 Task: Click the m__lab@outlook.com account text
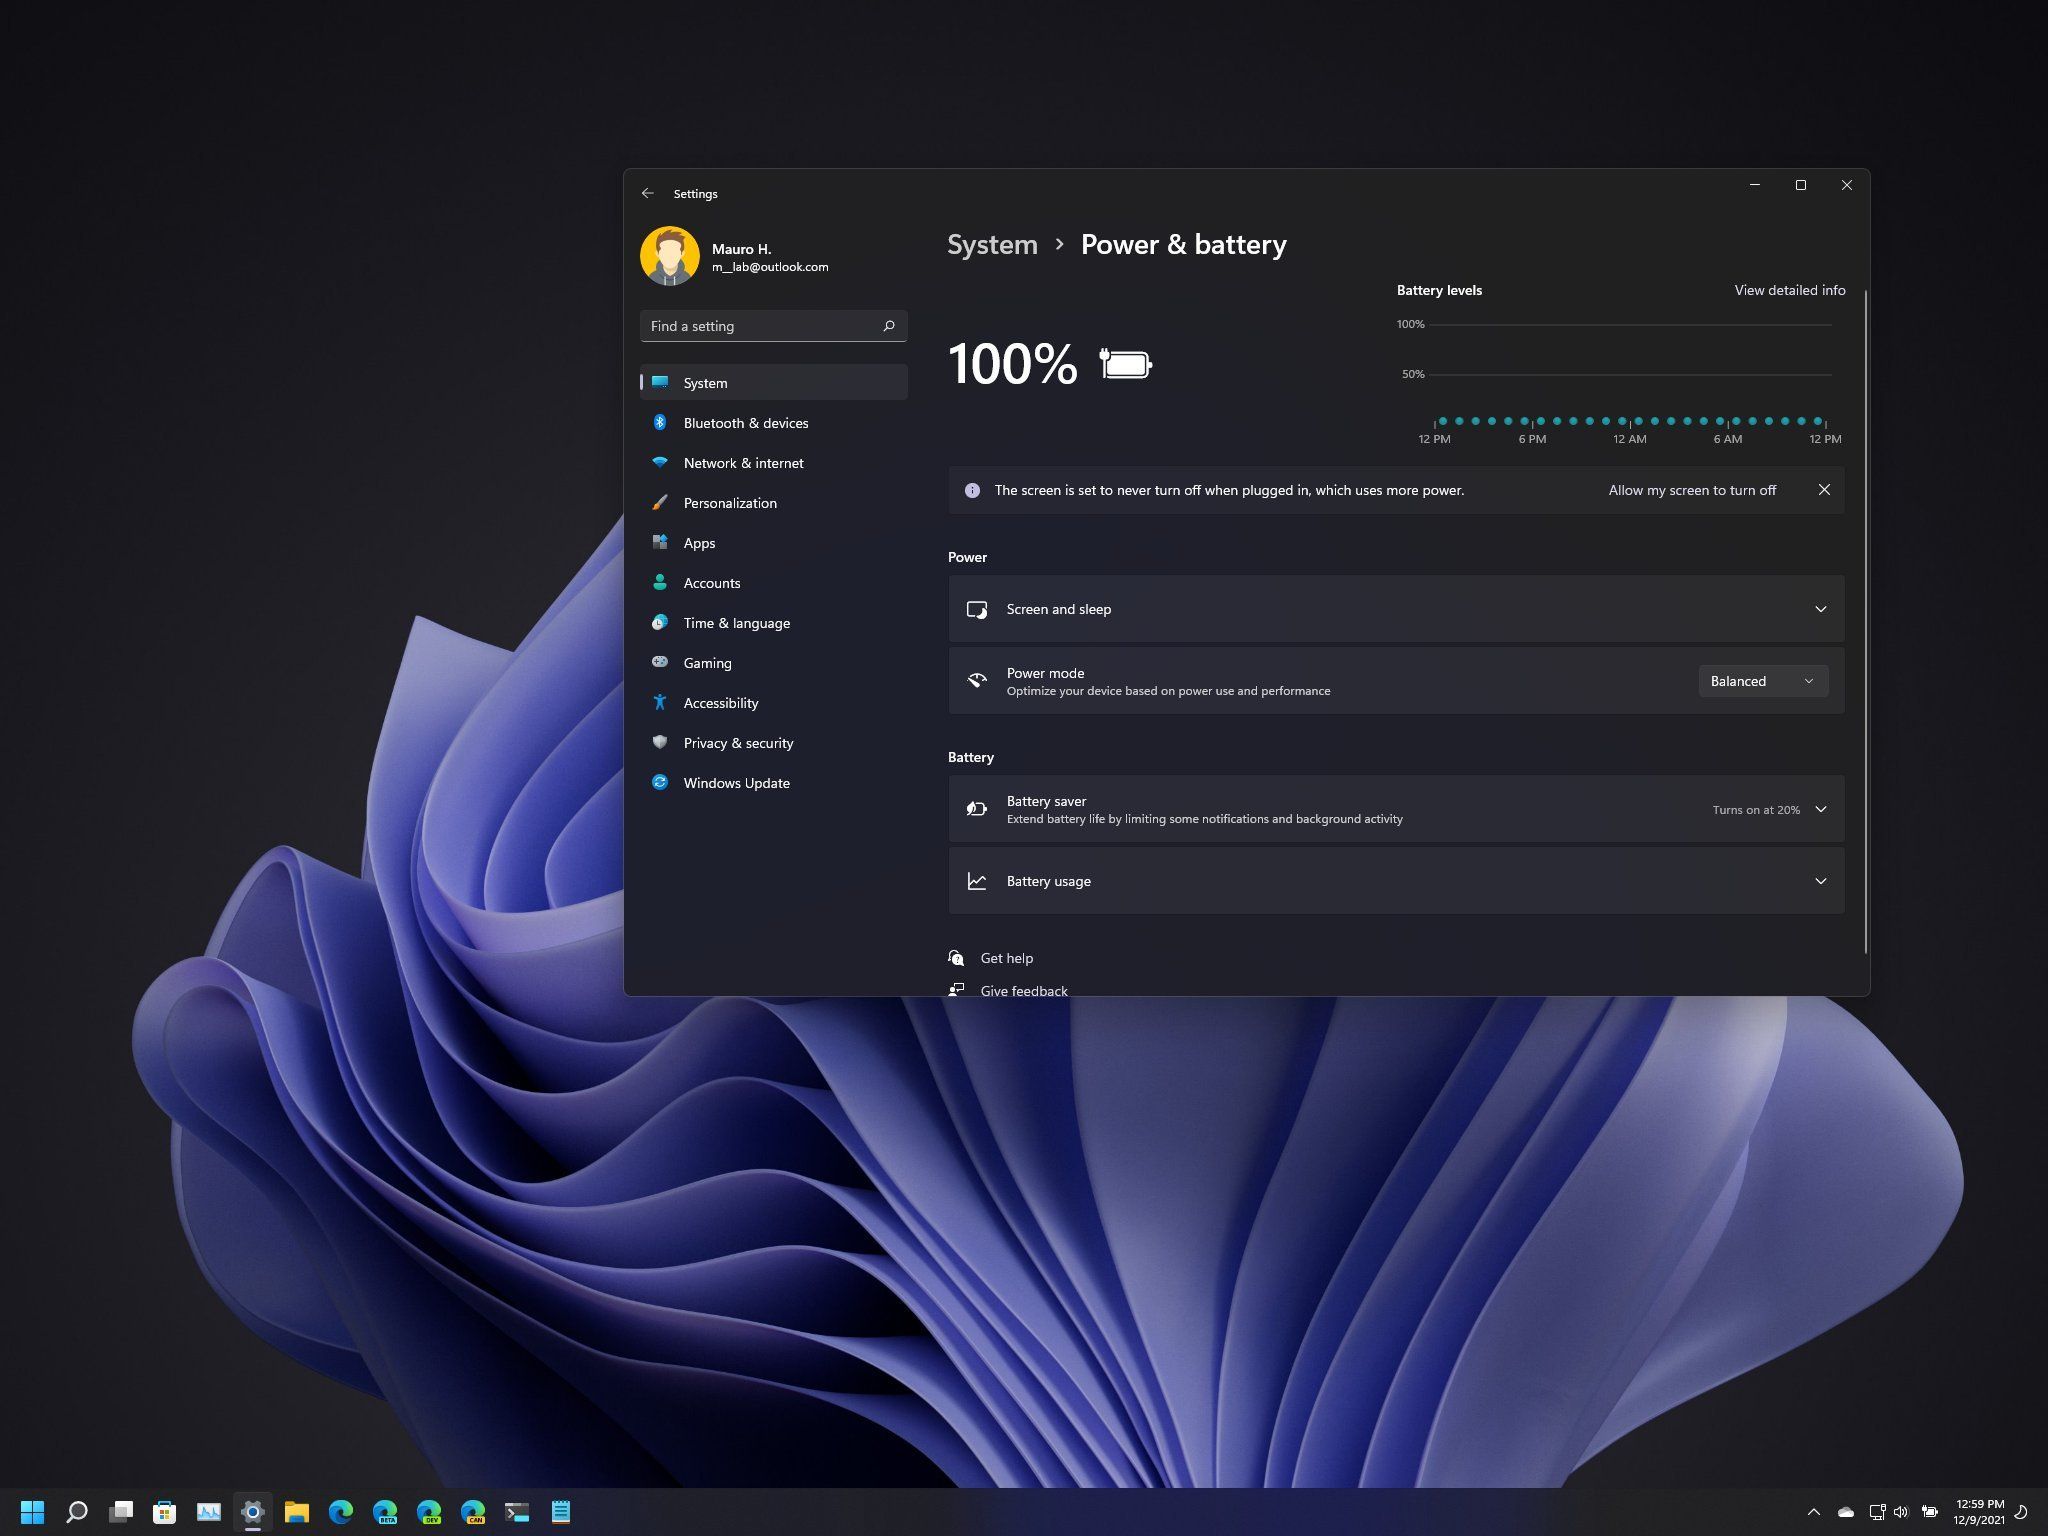click(x=770, y=267)
